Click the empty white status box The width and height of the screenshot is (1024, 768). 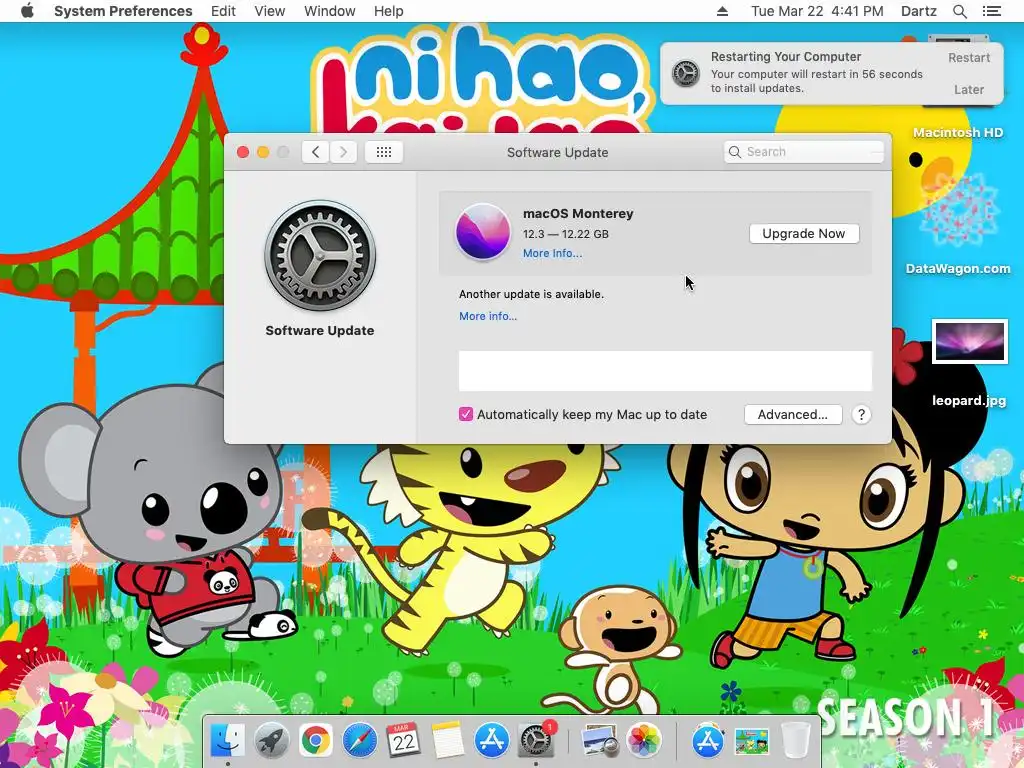coord(665,370)
